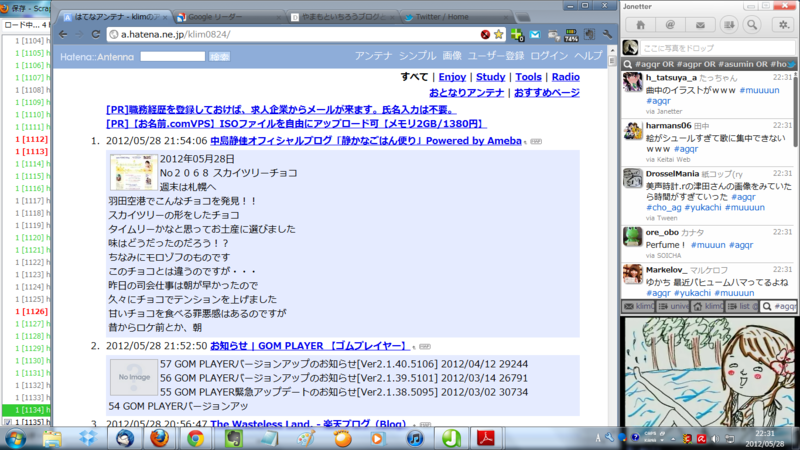This screenshot has height=450, width=800.
Task: Click Chrome reload button
Action: [x=95, y=34]
